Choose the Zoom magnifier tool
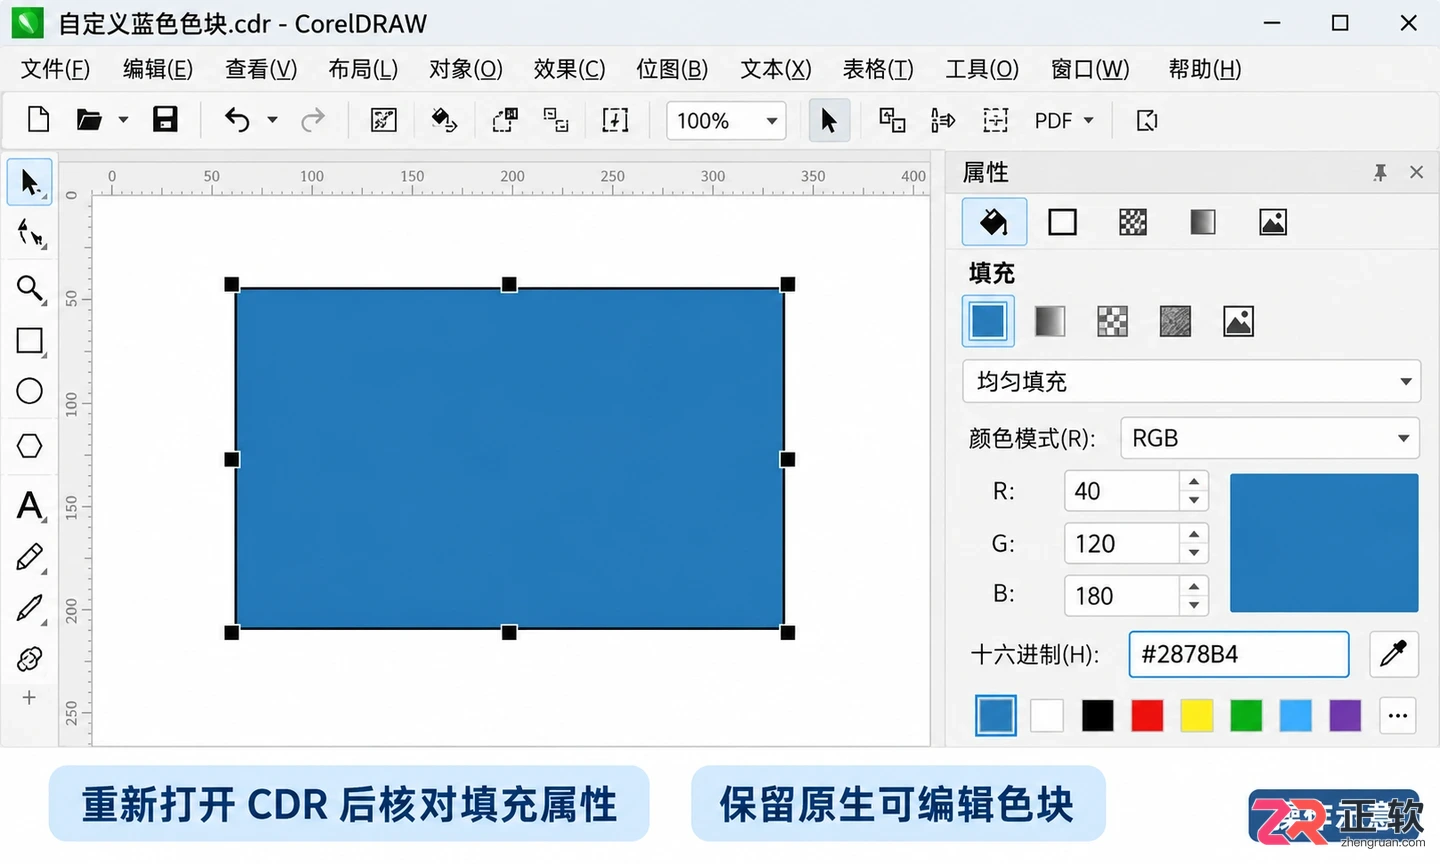This screenshot has width=1440, height=864. click(30, 289)
